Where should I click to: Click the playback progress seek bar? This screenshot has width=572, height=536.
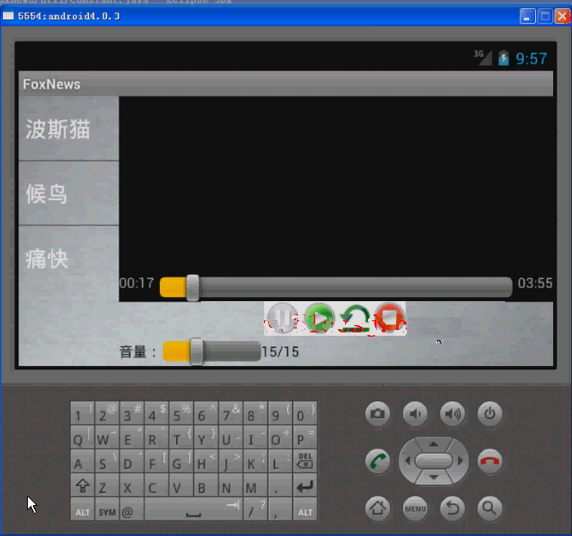pos(336,287)
